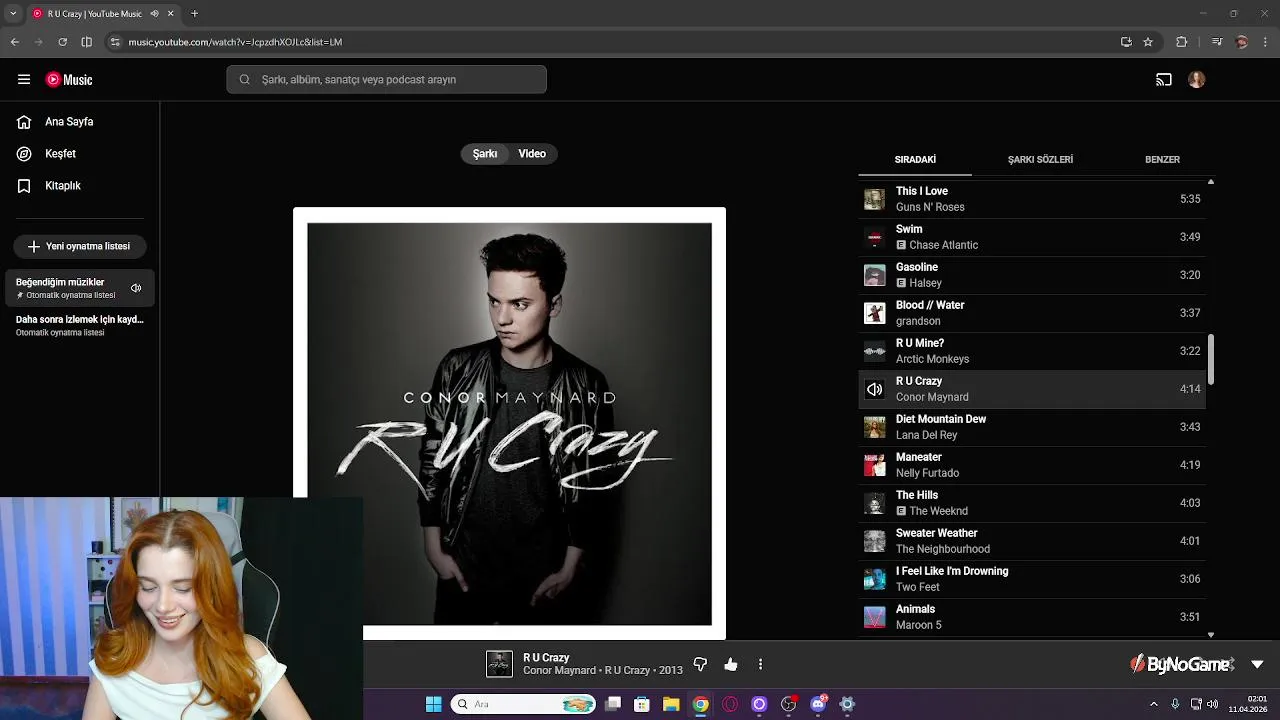The image size is (1280, 720).
Task: Mute the tab via the tab speaker icon
Action: coord(154,14)
